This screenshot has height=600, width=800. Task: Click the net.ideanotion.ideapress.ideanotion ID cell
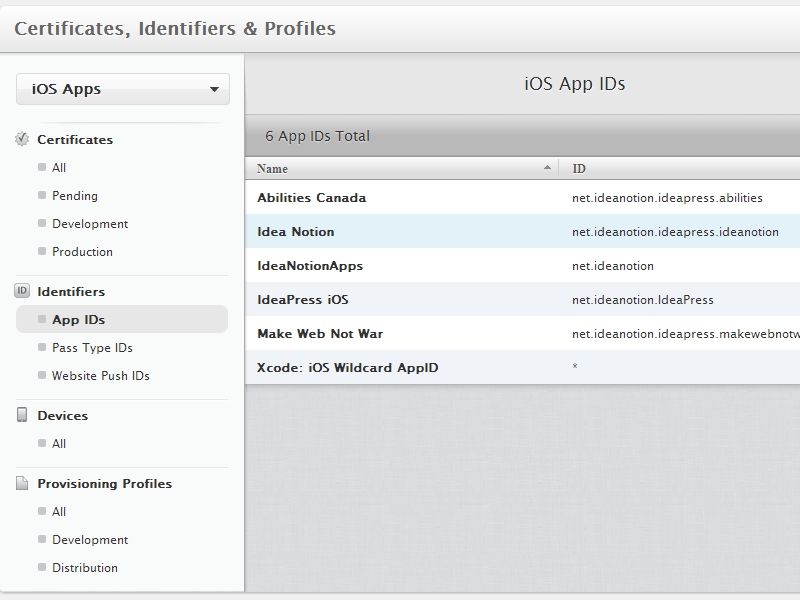pyautogui.click(x=676, y=232)
